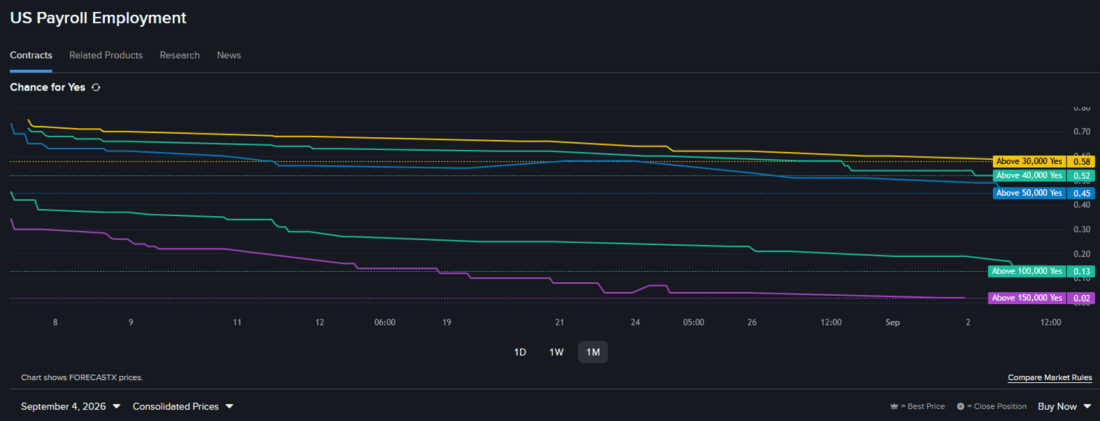Select the 1M chart range
The height and width of the screenshot is (421, 1100).
tap(593, 352)
